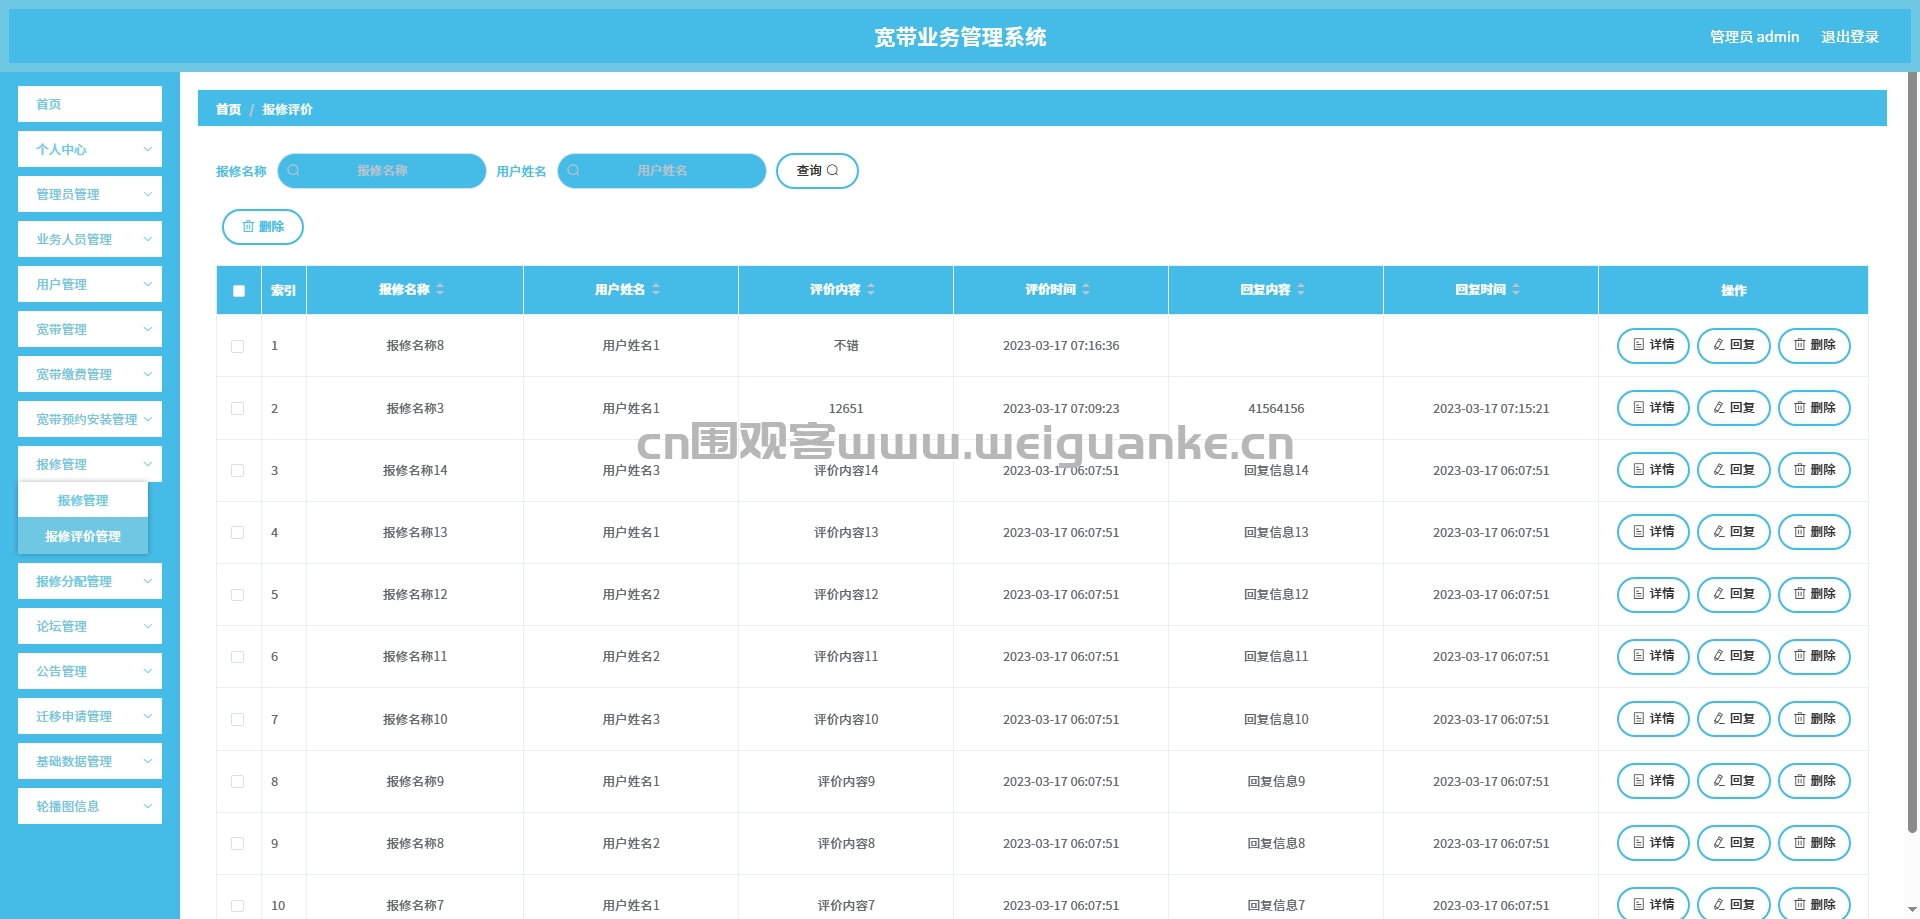Expand the 宽带管理 sidebar menu
Image resolution: width=1920 pixels, height=919 pixels.
[x=90, y=329]
